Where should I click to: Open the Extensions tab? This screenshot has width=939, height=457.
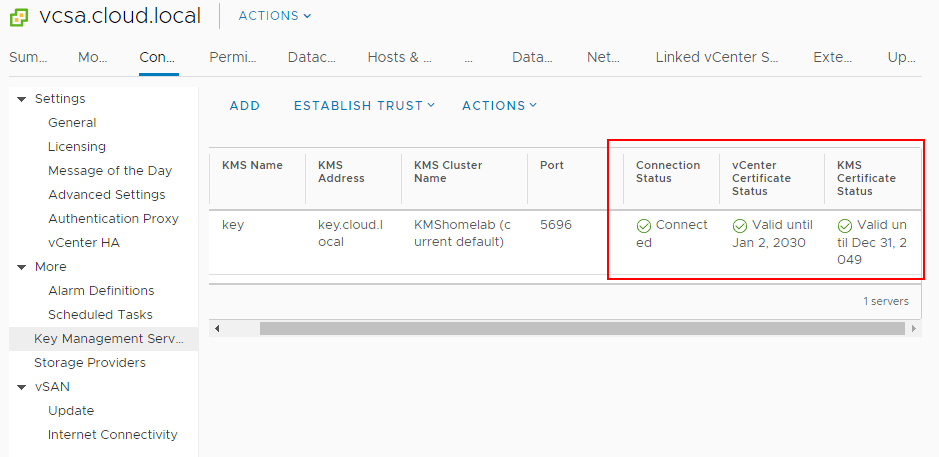(833, 57)
